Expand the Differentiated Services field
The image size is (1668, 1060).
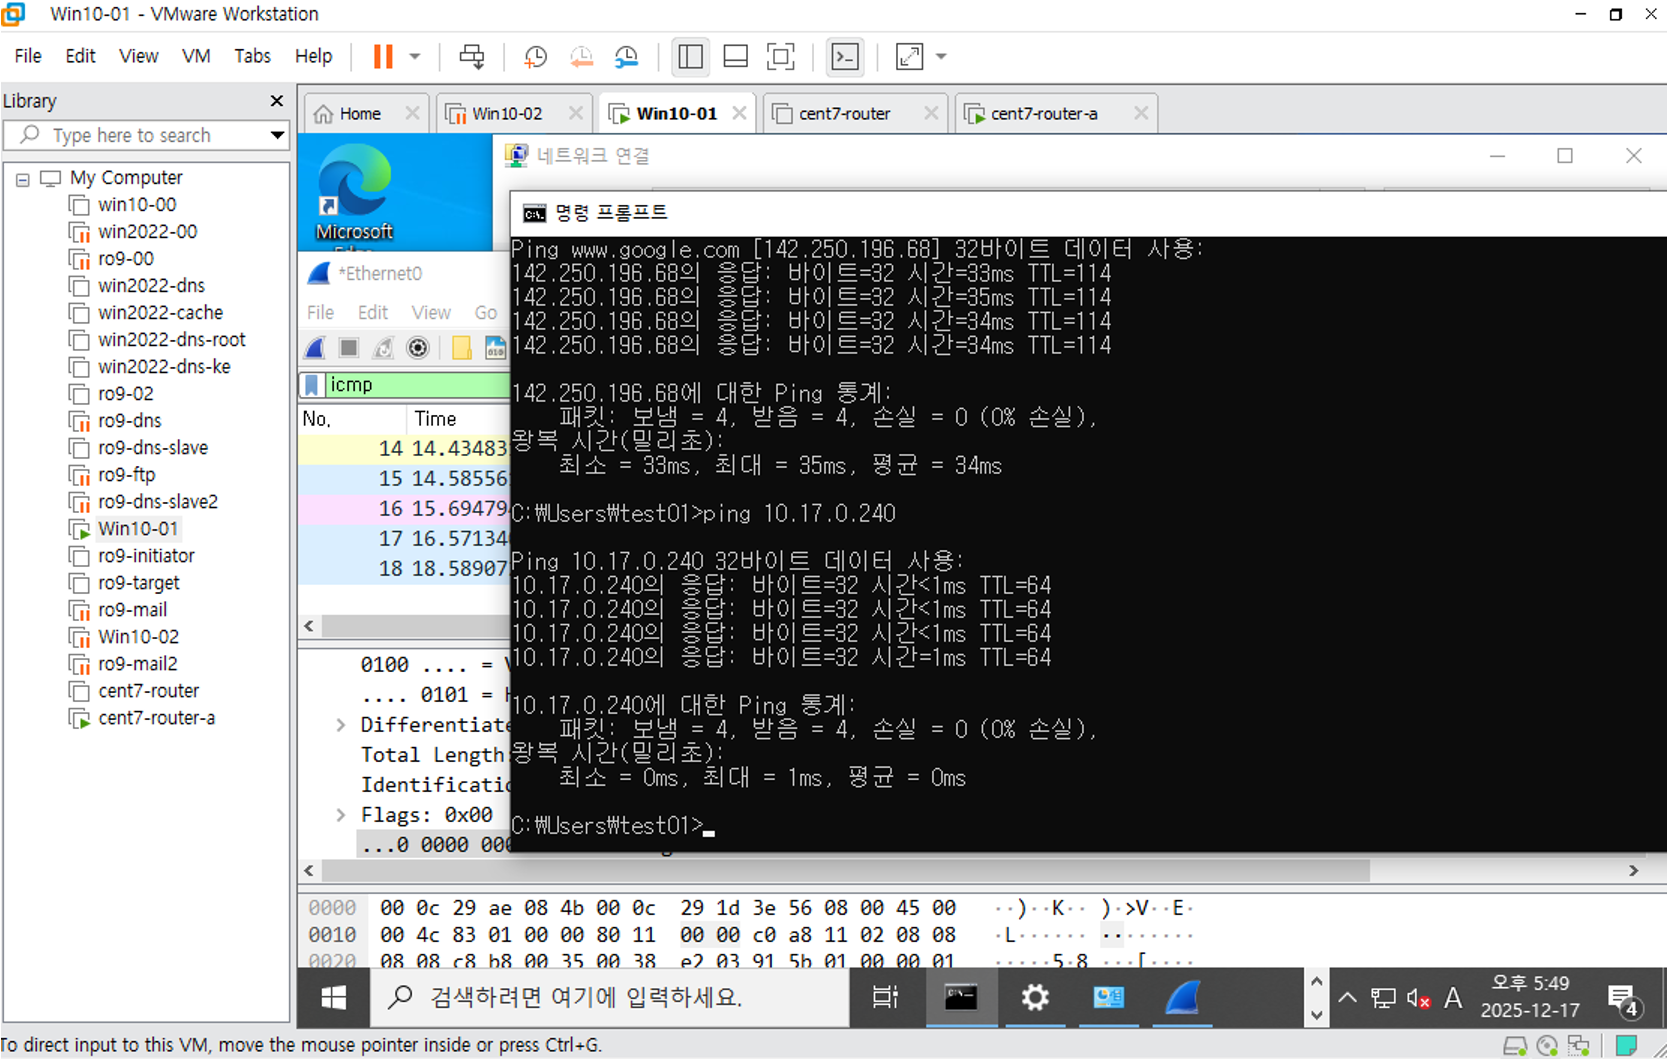point(341,725)
